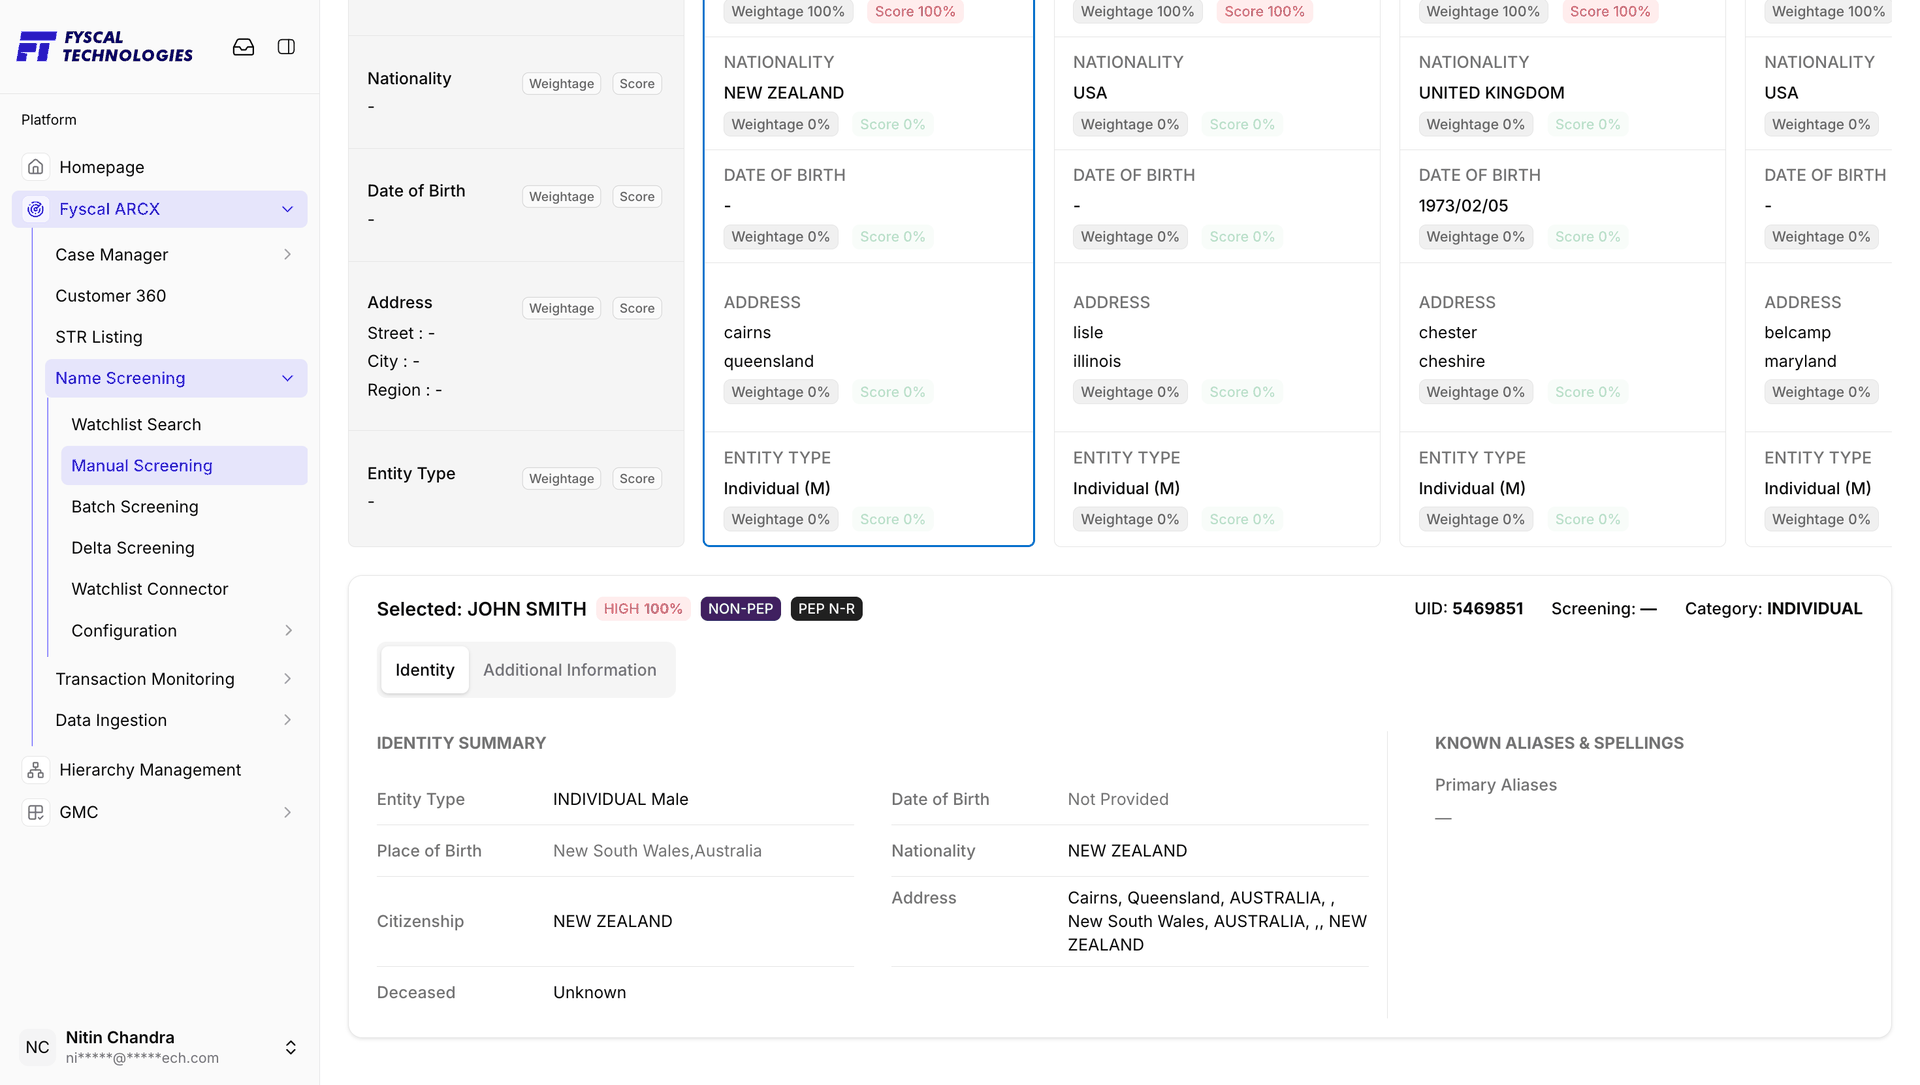
Task: Select the UNITED KINGDOM match card
Action: pos(1562,272)
